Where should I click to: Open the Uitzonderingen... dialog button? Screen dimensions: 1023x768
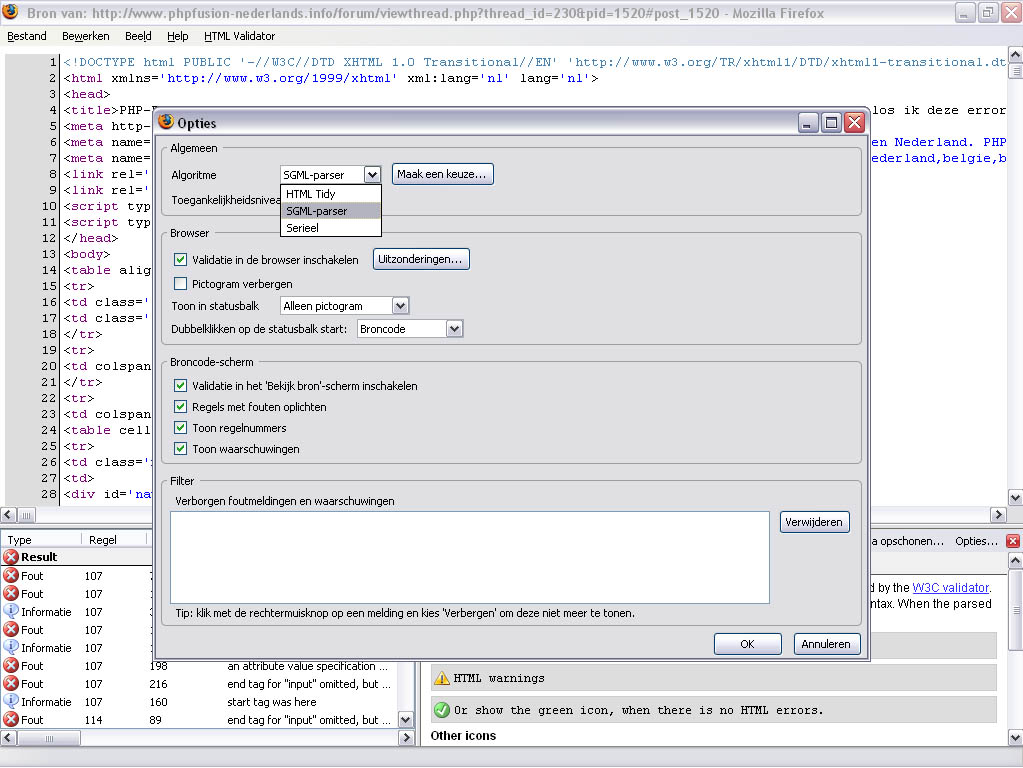(x=421, y=259)
